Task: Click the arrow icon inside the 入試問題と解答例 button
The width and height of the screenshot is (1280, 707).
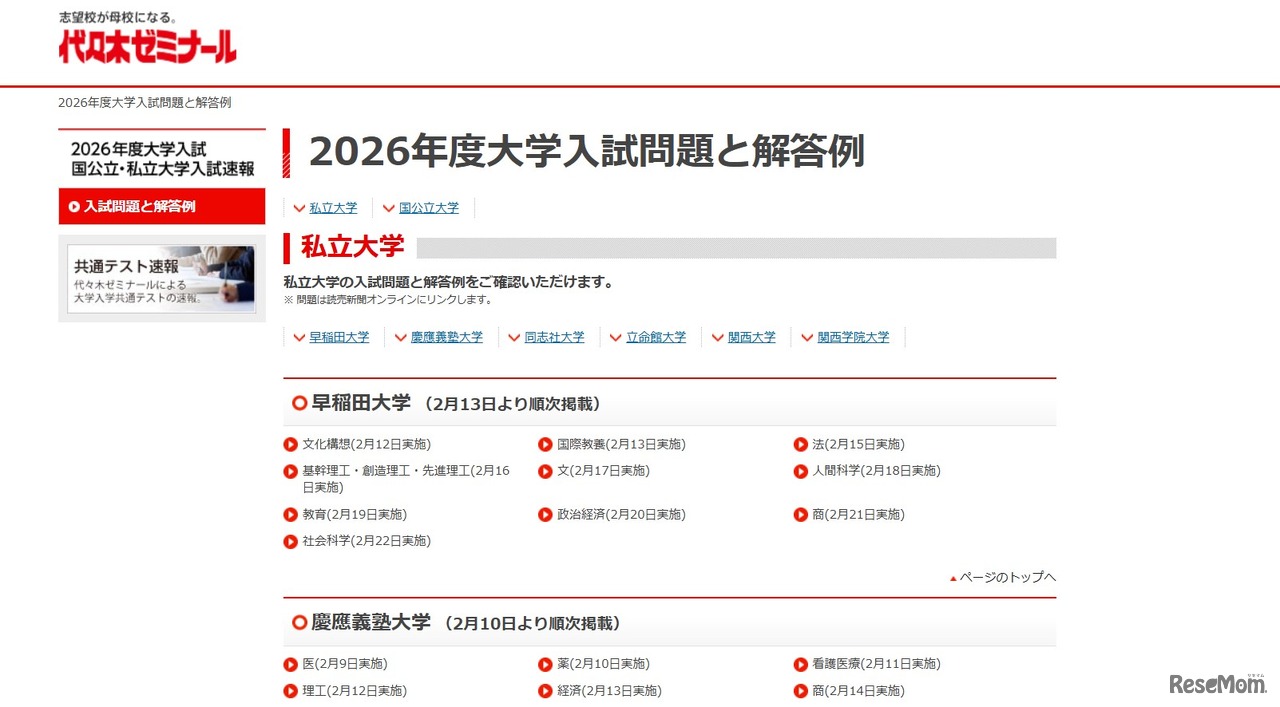Action: (74, 207)
